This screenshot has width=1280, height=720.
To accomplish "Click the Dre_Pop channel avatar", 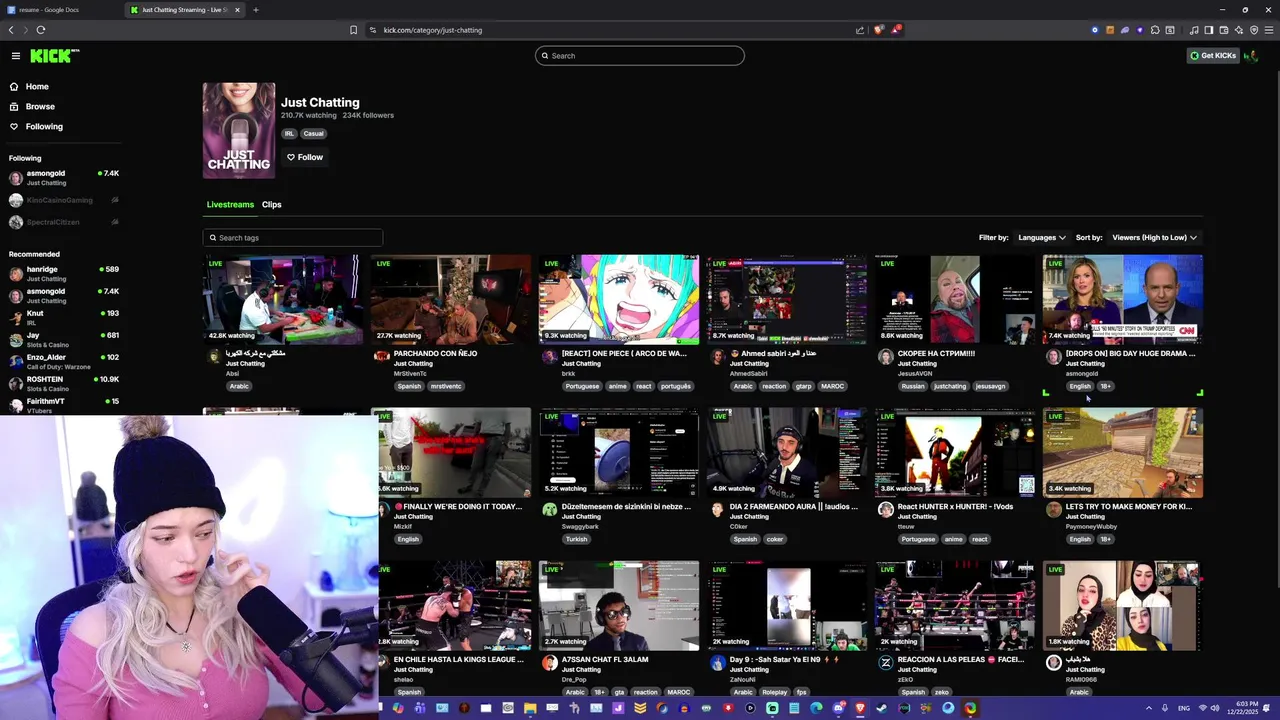I will click(x=549, y=663).
